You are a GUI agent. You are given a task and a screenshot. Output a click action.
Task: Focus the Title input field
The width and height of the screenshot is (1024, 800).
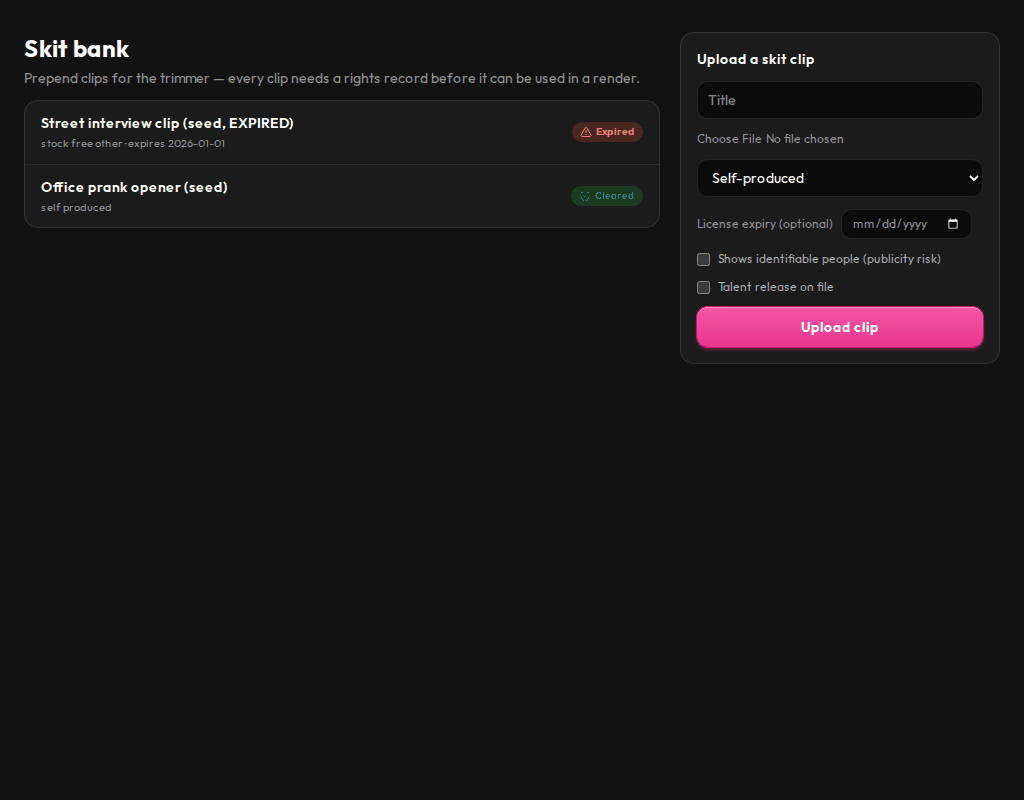(x=840, y=100)
